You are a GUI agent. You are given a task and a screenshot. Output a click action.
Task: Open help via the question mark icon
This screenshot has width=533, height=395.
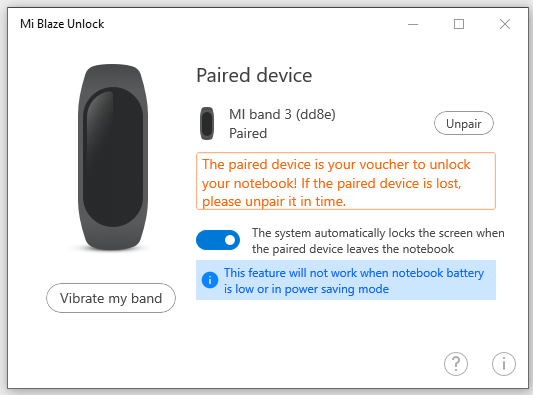pyautogui.click(x=455, y=364)
